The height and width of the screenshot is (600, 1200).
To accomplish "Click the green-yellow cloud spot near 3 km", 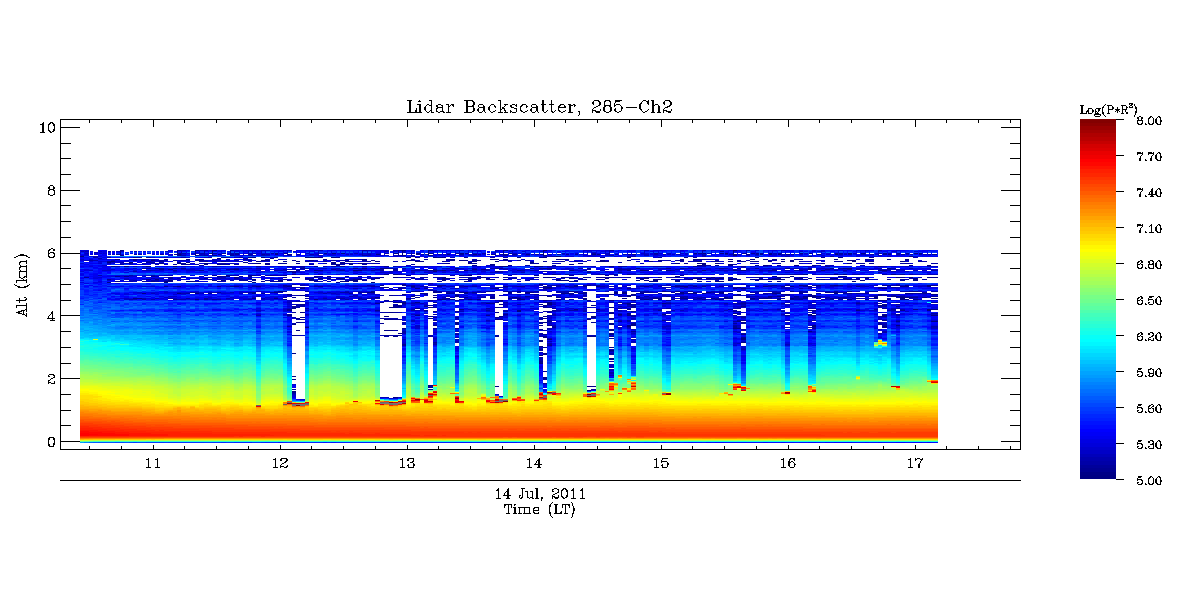I will click(881, 343).
